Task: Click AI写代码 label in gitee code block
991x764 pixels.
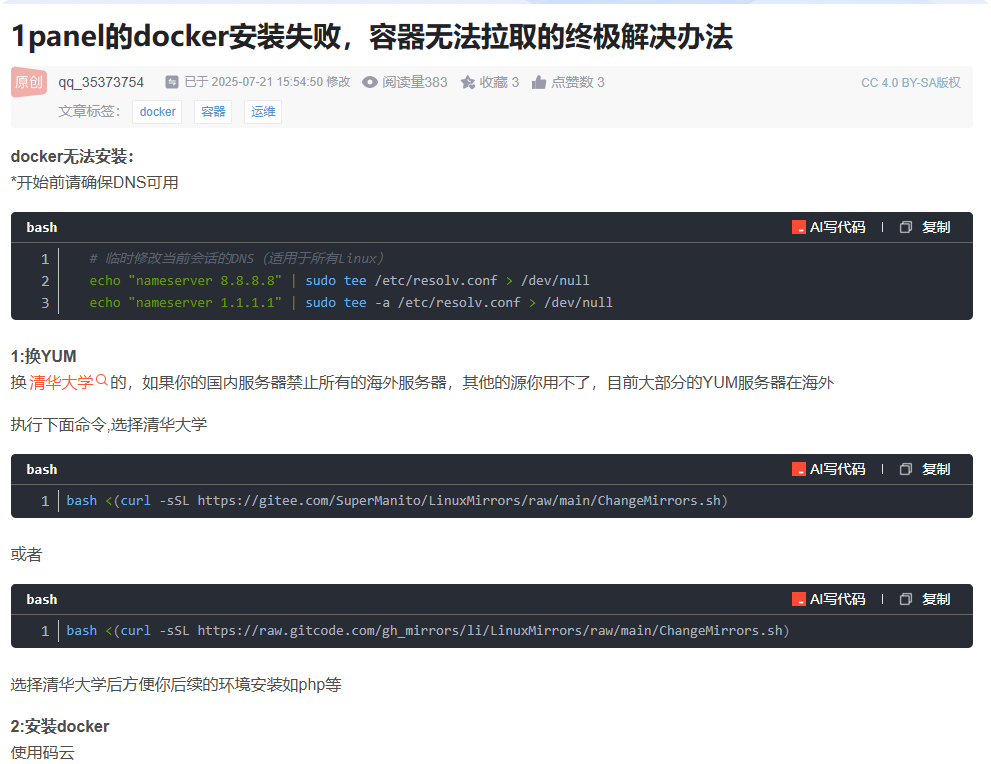Action: [837, 469]
